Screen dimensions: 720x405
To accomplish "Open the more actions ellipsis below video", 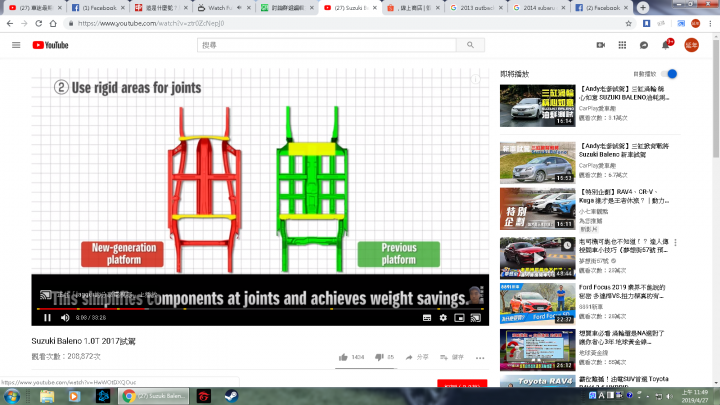I will pyautogui.click(x=480, y=358).
